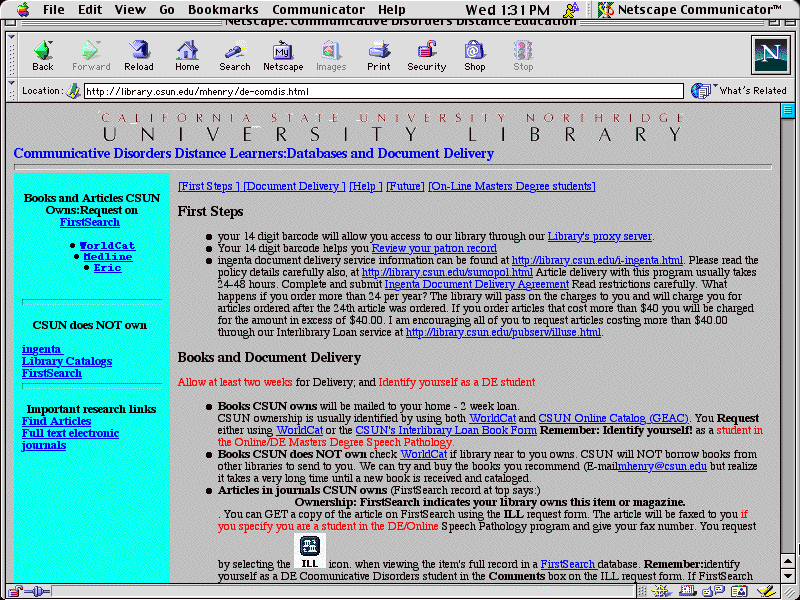Open the Netscape Communicator application menu

(691, 9)
